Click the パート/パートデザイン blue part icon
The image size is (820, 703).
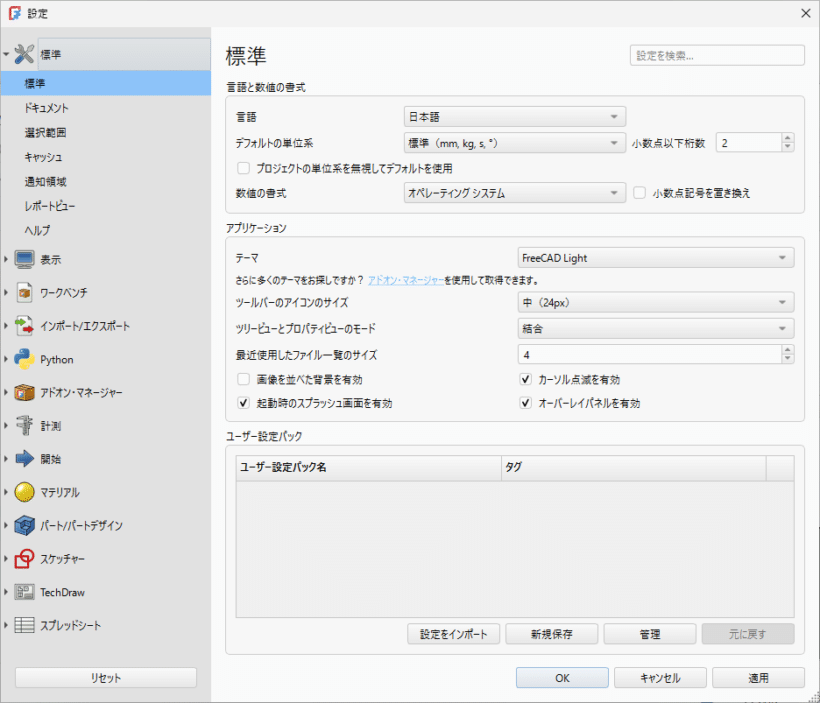click(x=24, y=526)
